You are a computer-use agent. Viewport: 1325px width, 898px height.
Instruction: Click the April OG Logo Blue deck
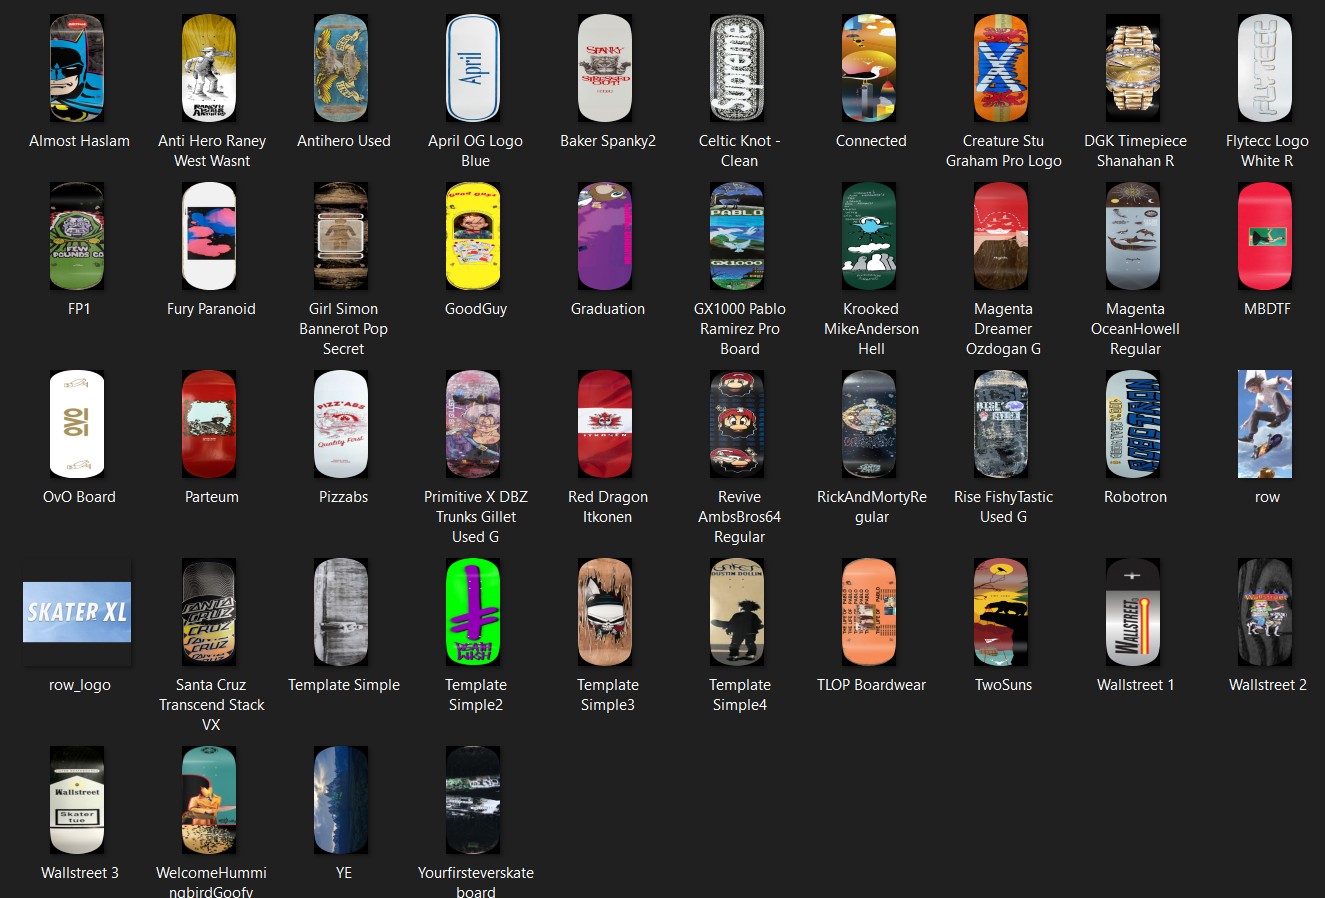pyautogui.click(x=474, y=68)
